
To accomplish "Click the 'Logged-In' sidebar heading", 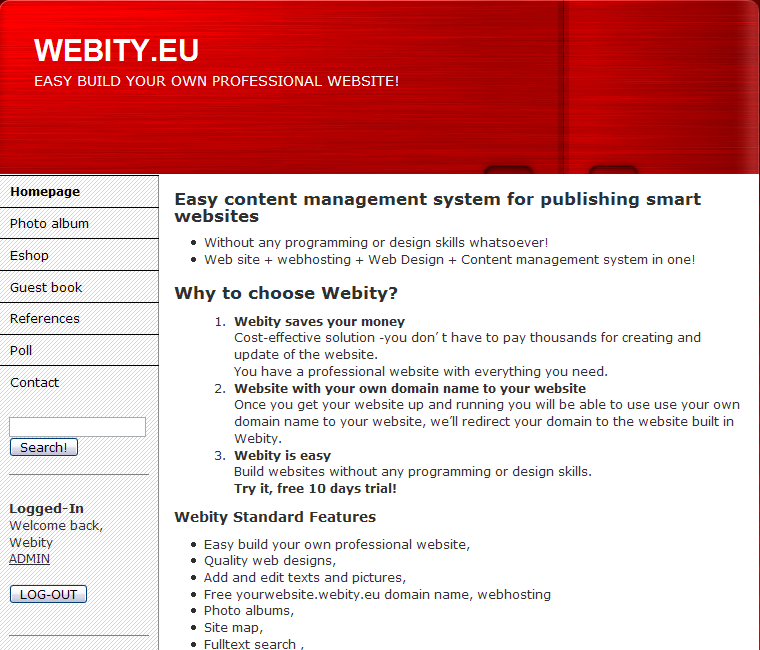I will [47, 508].
